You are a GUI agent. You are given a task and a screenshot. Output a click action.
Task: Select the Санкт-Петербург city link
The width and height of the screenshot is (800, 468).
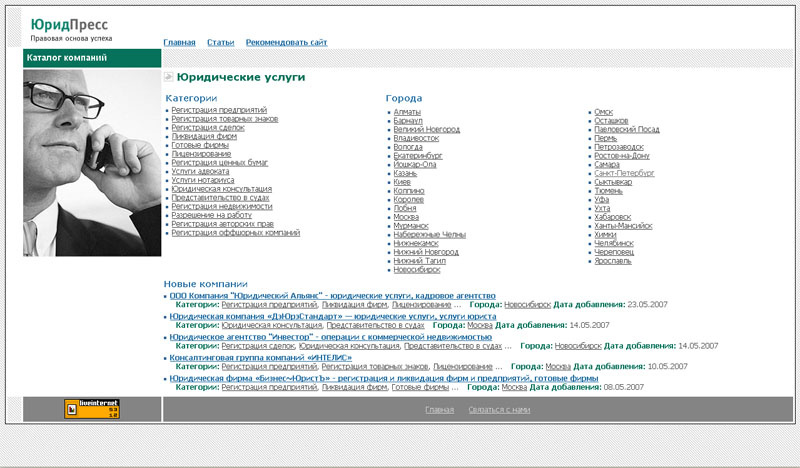pyautogui.click(x=624, y=172)
